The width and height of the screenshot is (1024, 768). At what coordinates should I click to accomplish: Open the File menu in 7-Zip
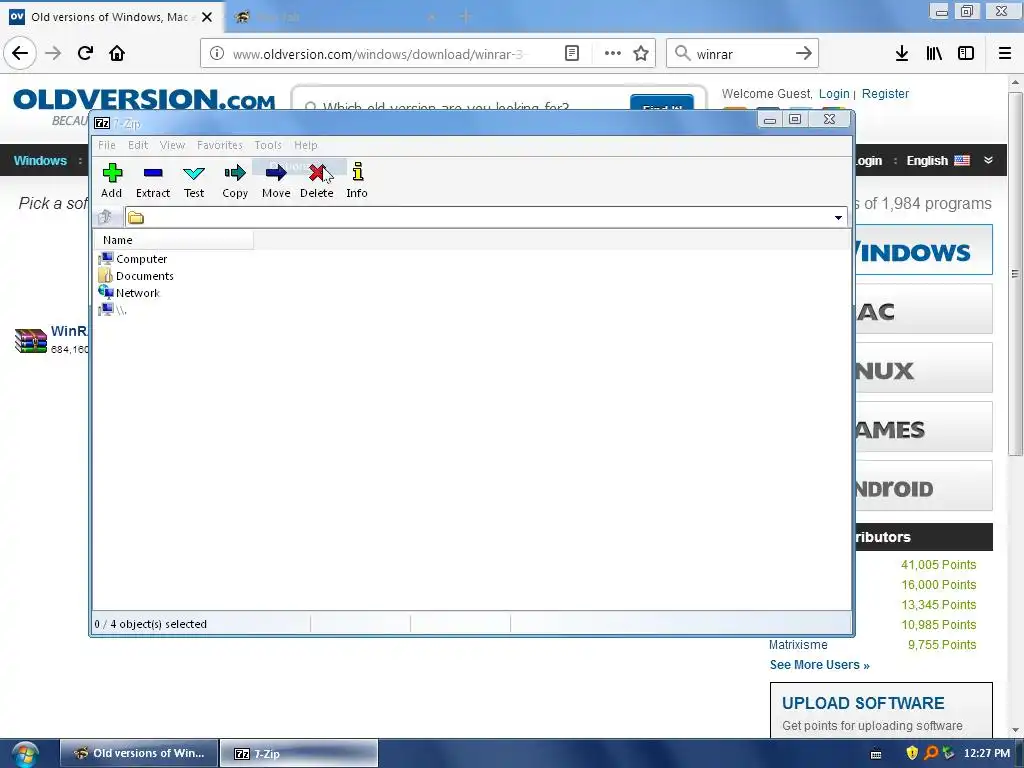coord(106,145)
